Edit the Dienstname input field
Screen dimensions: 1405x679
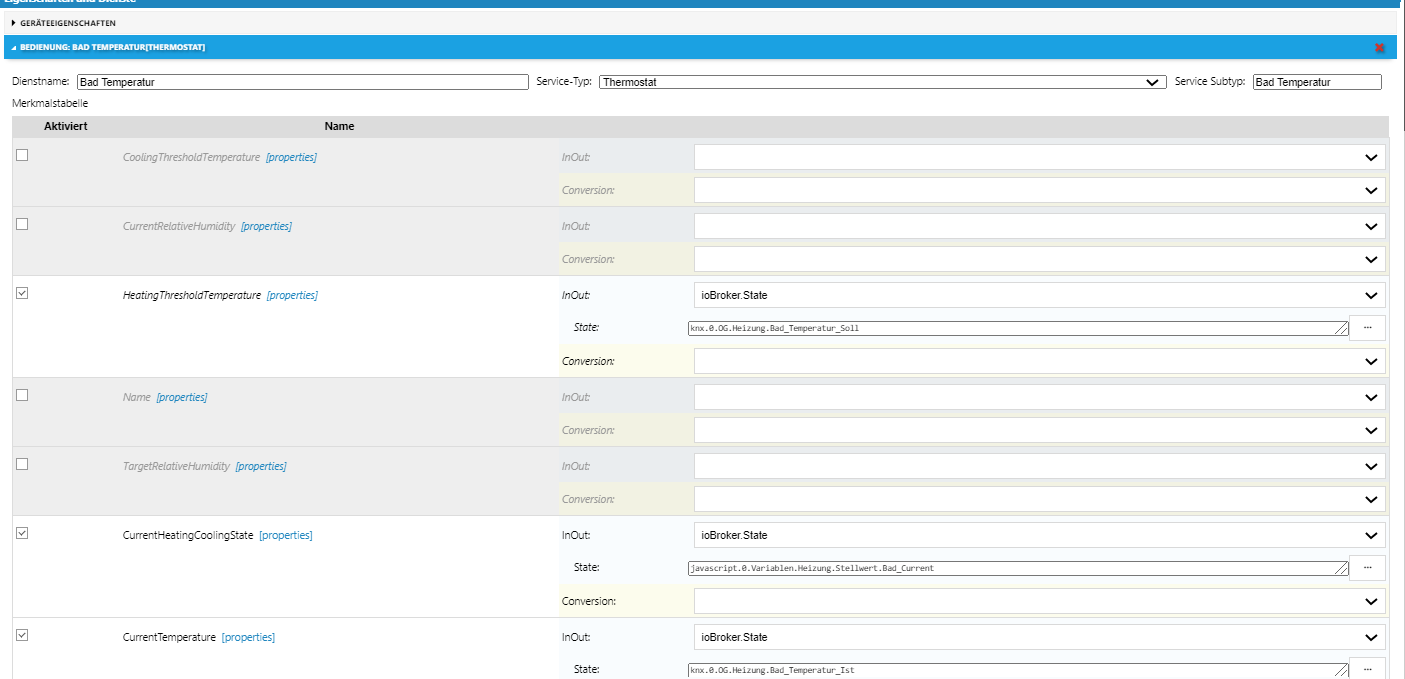click(x=302, y=82)
